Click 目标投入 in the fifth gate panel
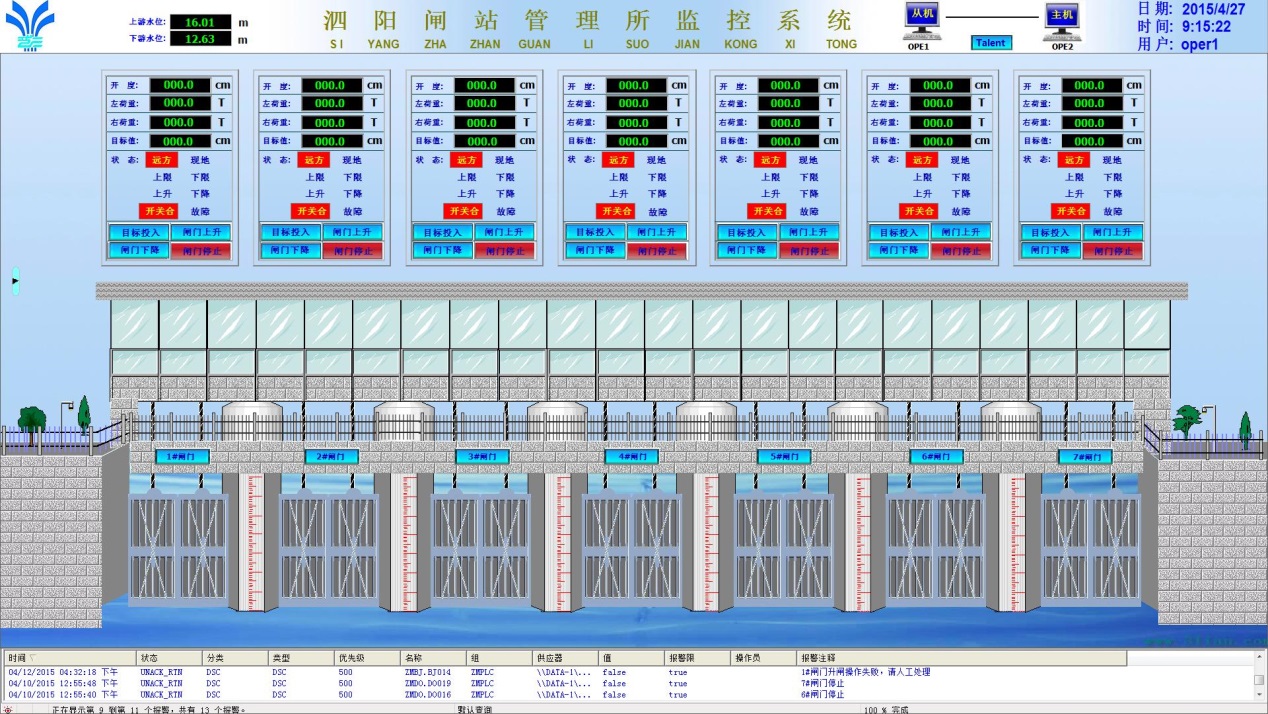 [747, 232]
